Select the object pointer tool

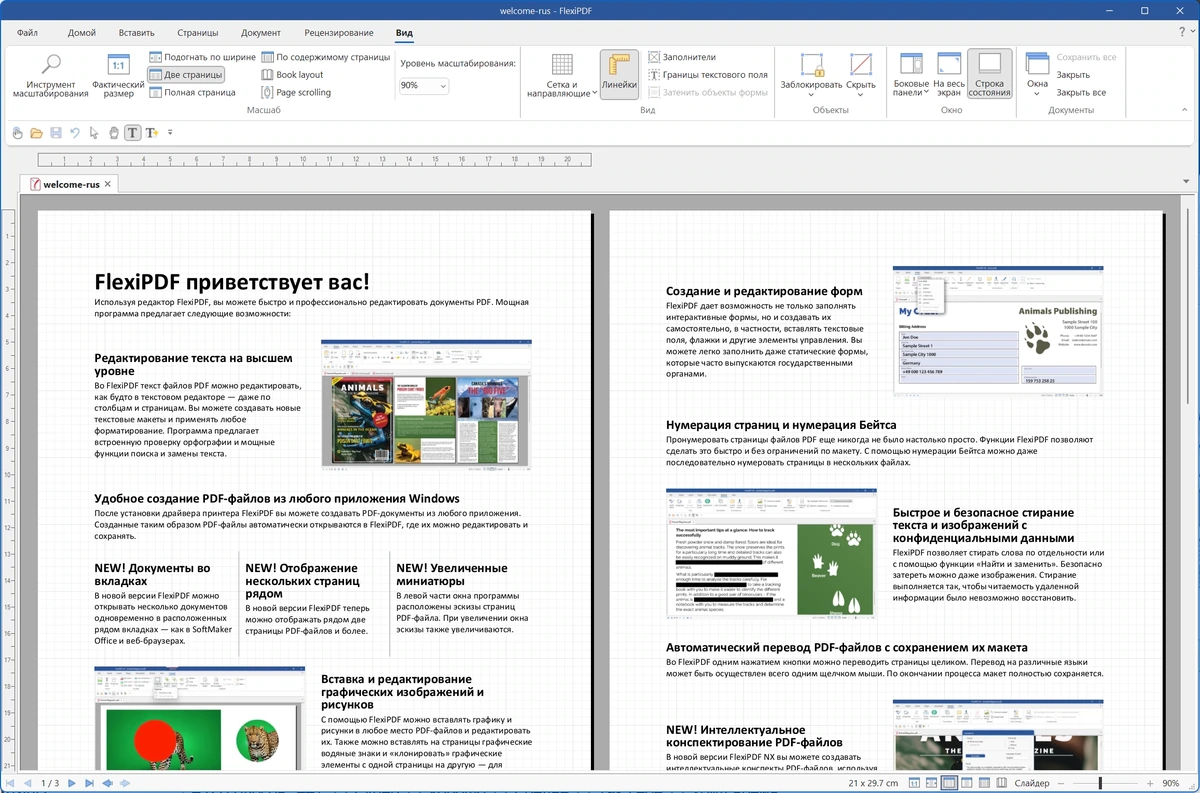(94, 132)
